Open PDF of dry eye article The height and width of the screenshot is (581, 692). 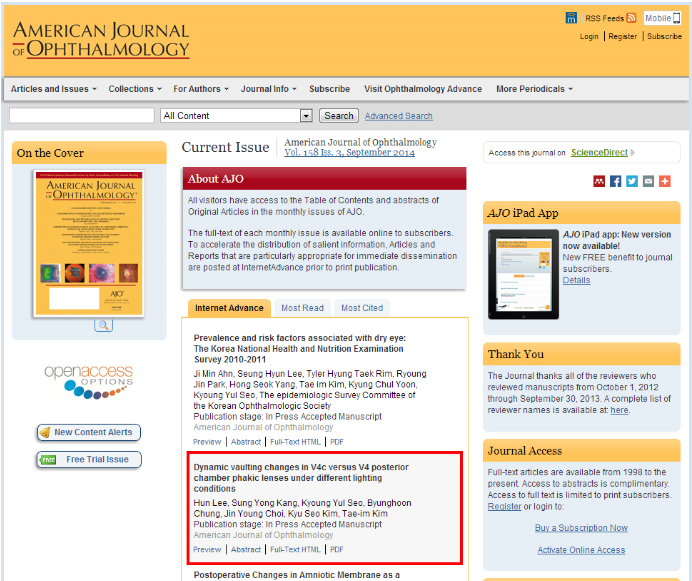pos(337,442)
